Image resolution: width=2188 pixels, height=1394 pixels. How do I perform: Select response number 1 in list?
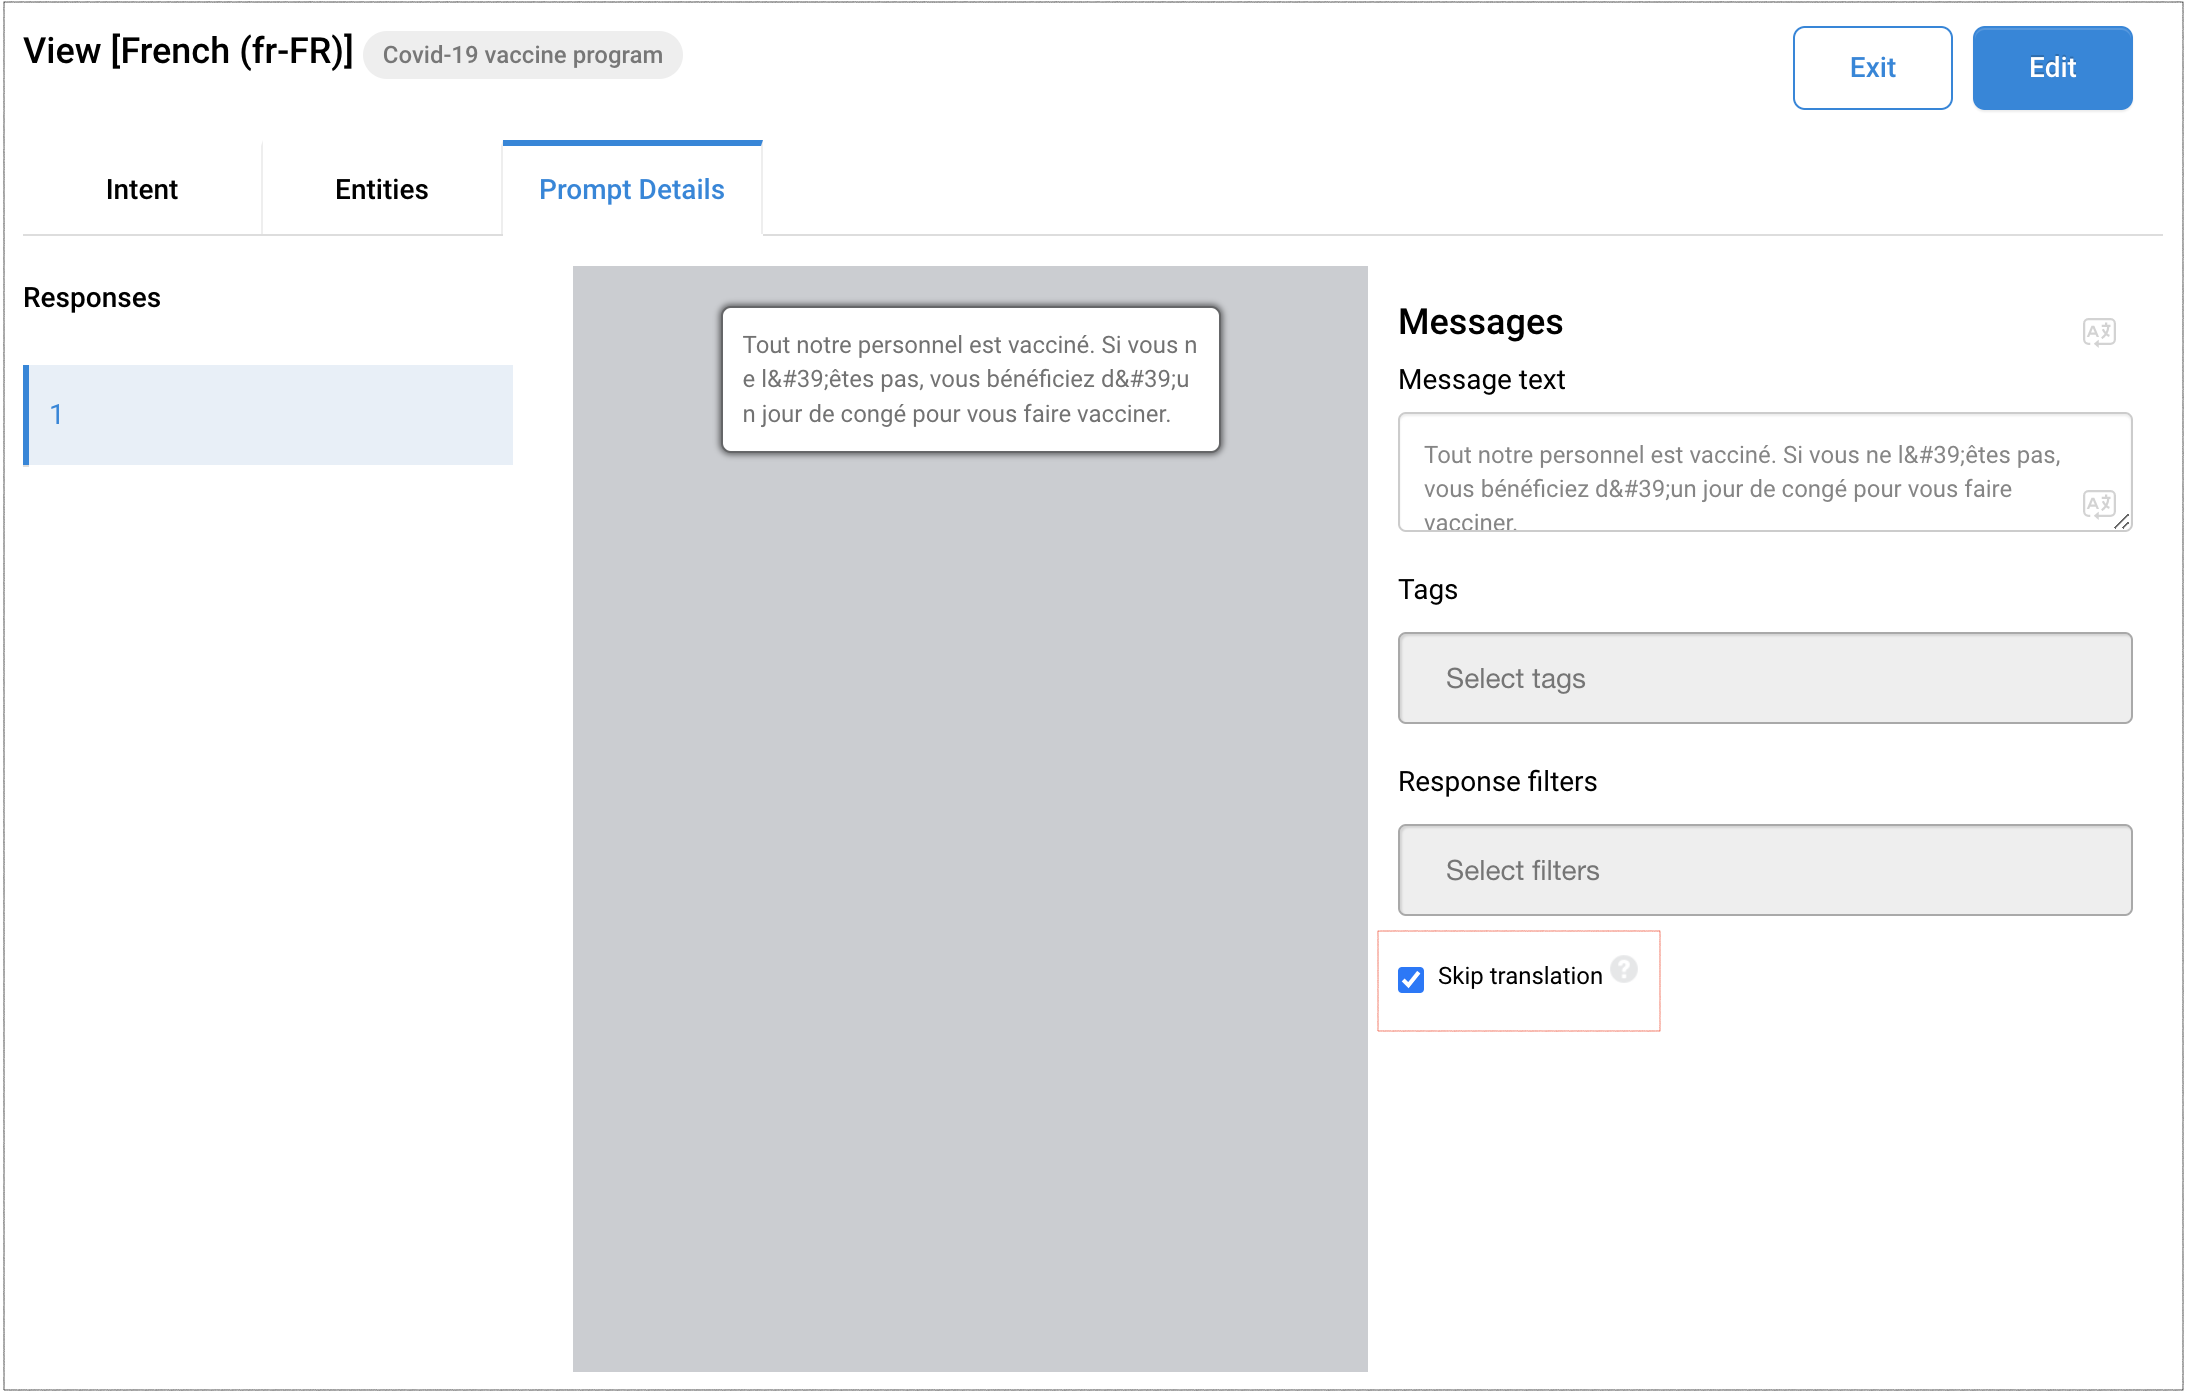click(268, 415)
